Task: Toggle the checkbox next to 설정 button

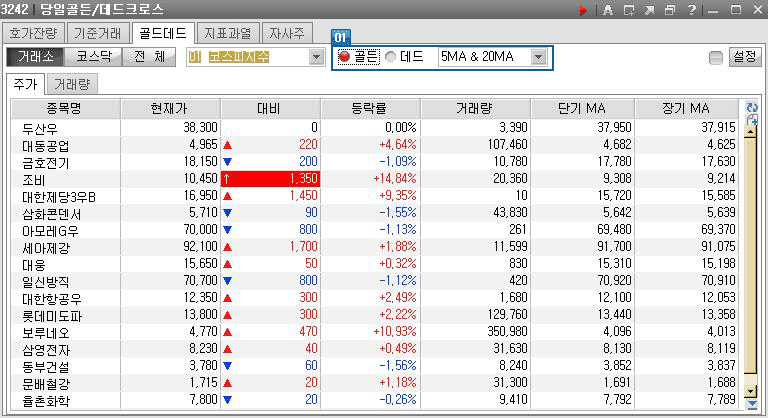Action: coord(715,58)
